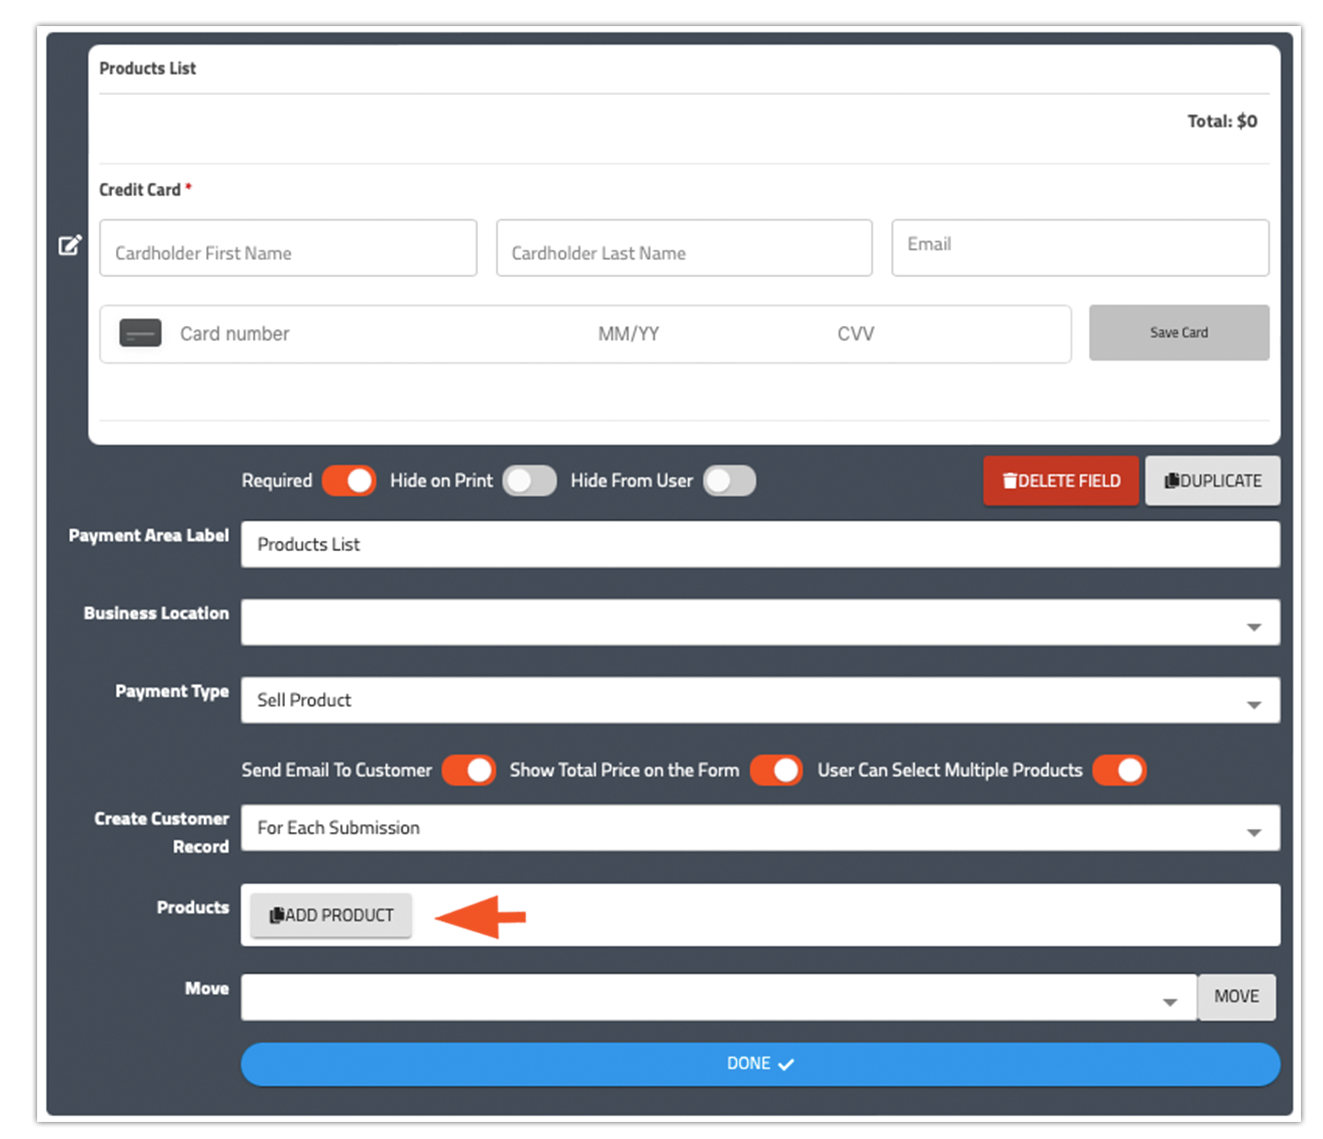Toggle the Required switch
1323x1139 pixels.
[349, 481]
